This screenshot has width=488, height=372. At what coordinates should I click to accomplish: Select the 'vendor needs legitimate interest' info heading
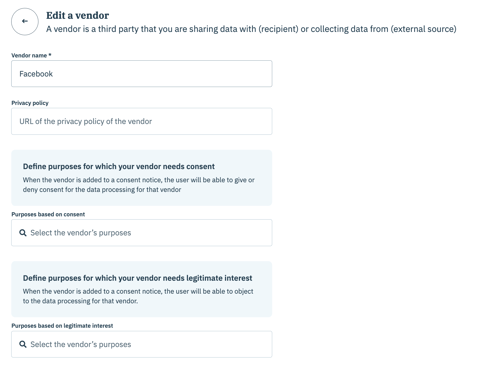coord(137,278)
